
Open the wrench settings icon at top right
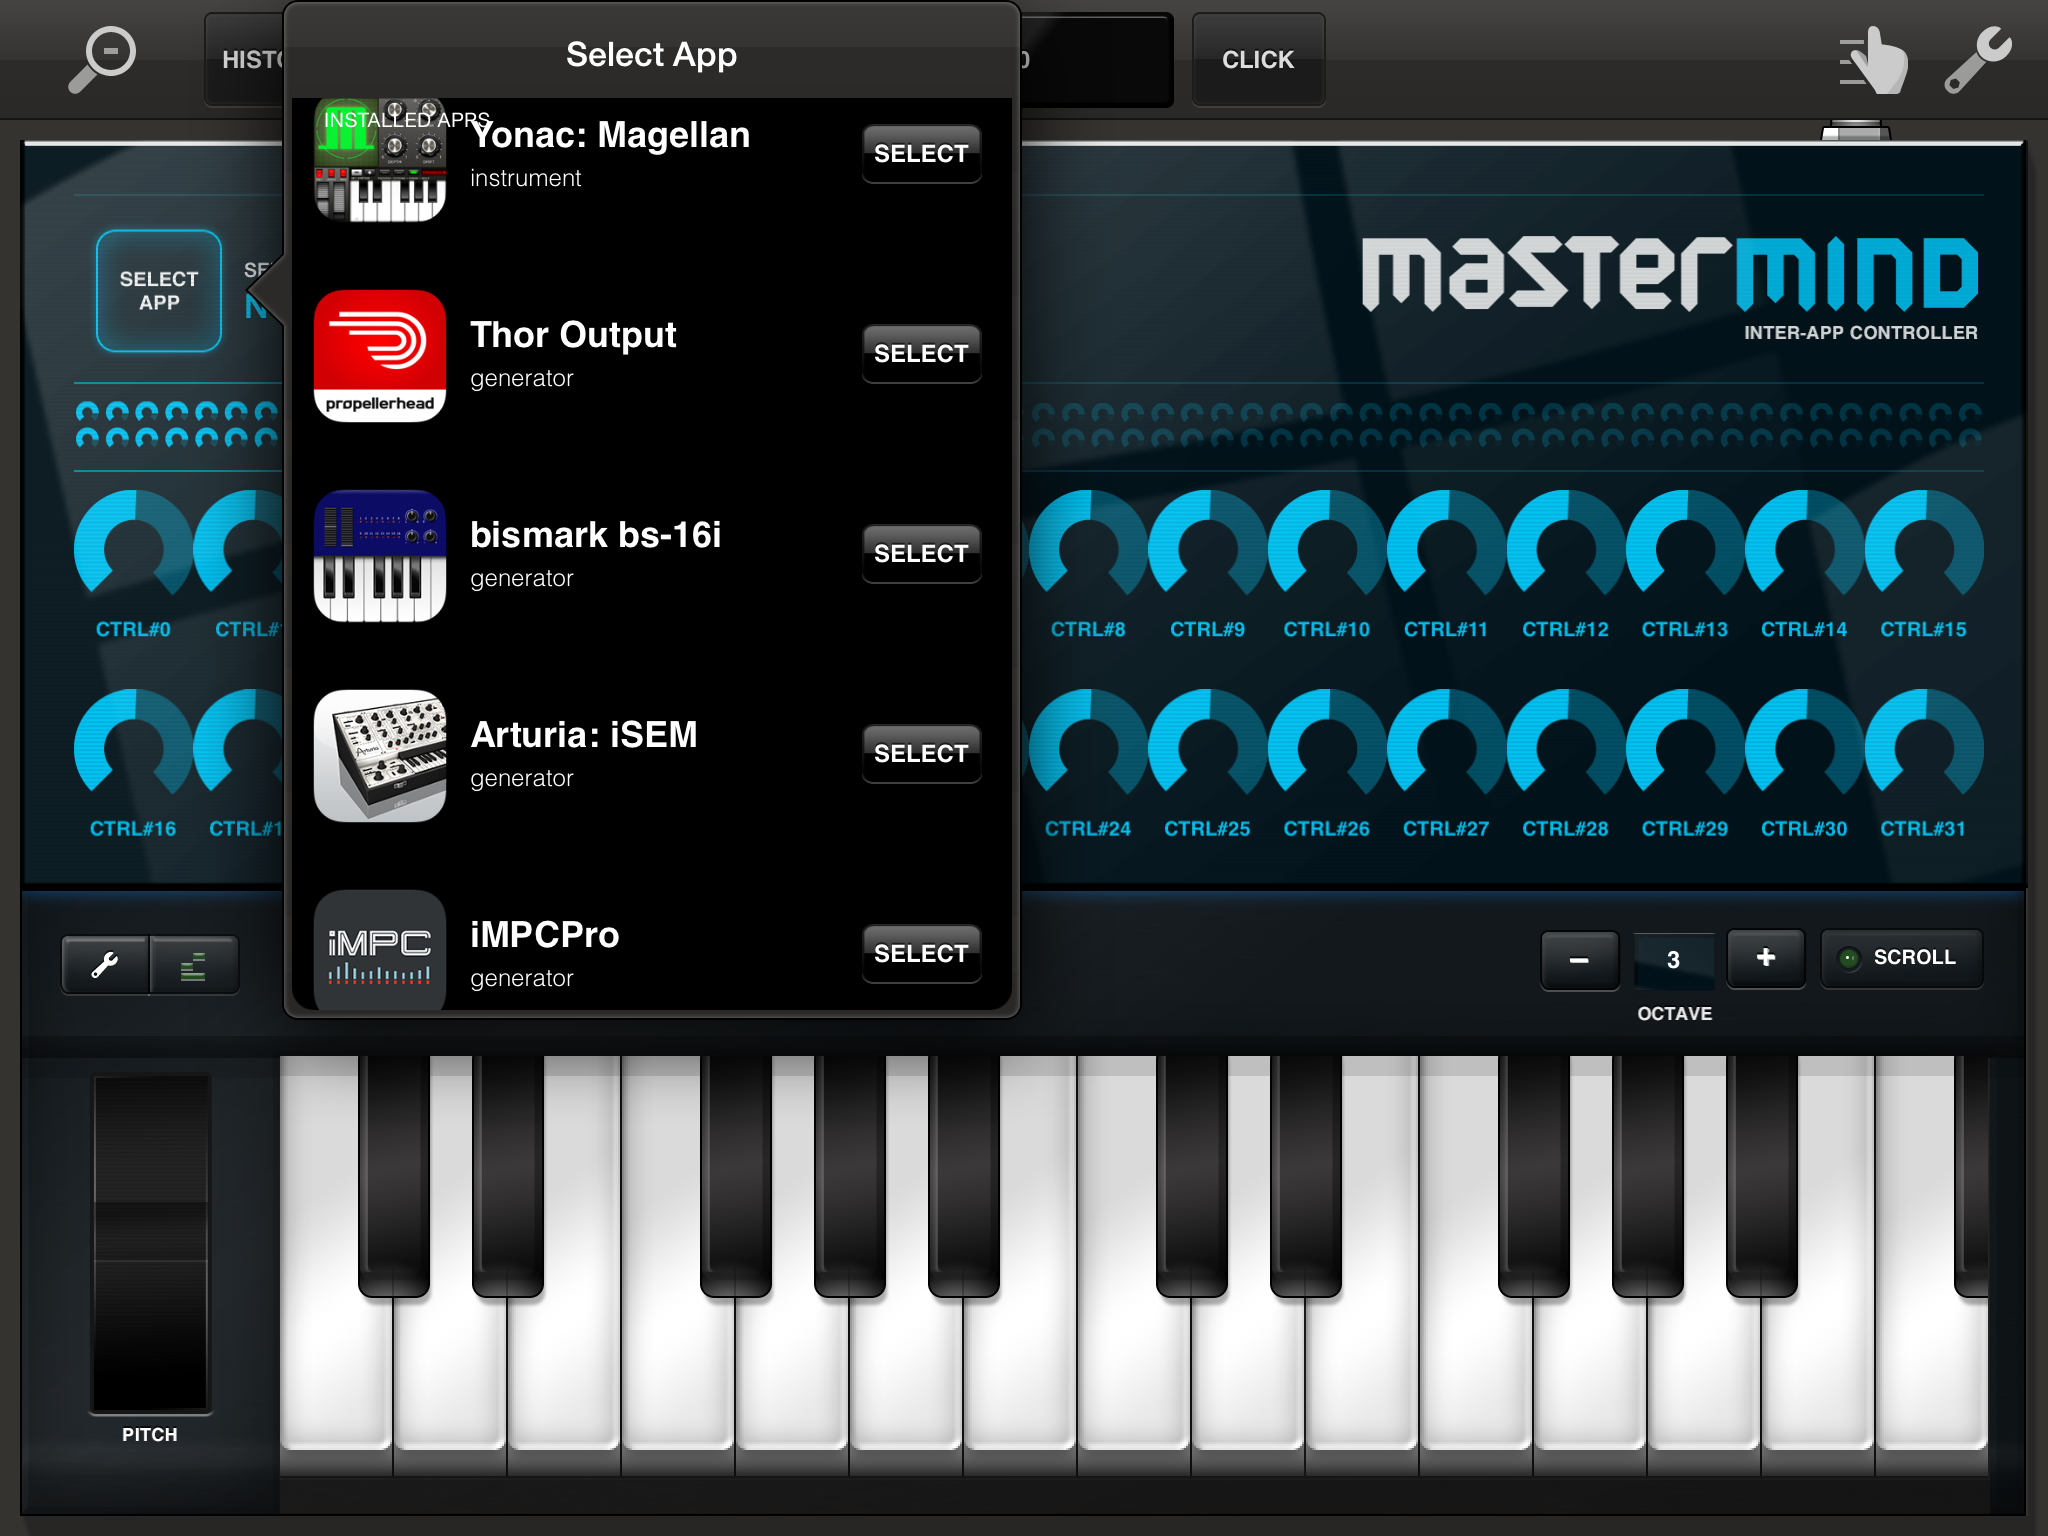[x=1978, y=60]
